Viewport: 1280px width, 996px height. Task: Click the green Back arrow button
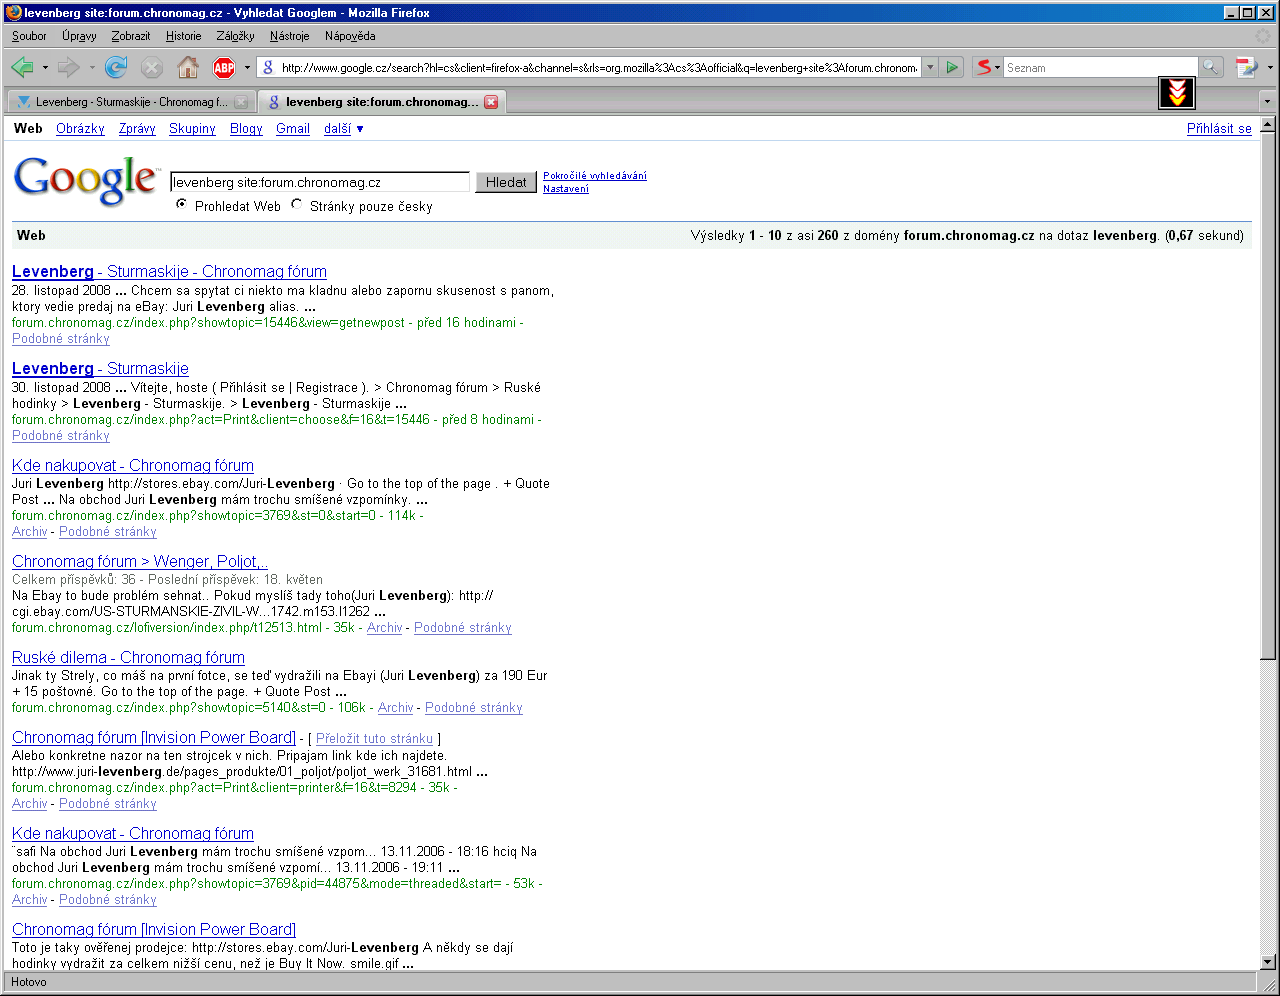(22, 67)
